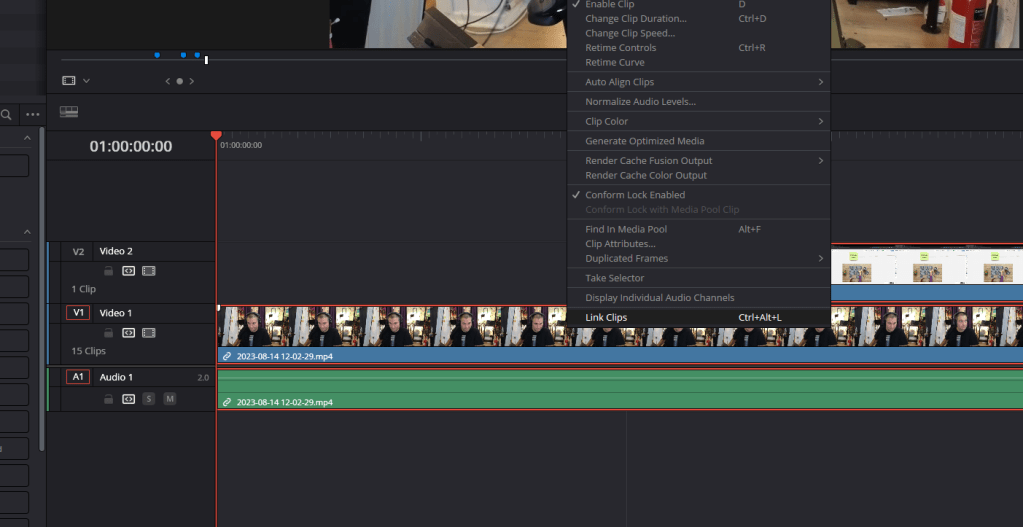
Task: Open the search magnifier in left panel
Action: tap(6, 115)
